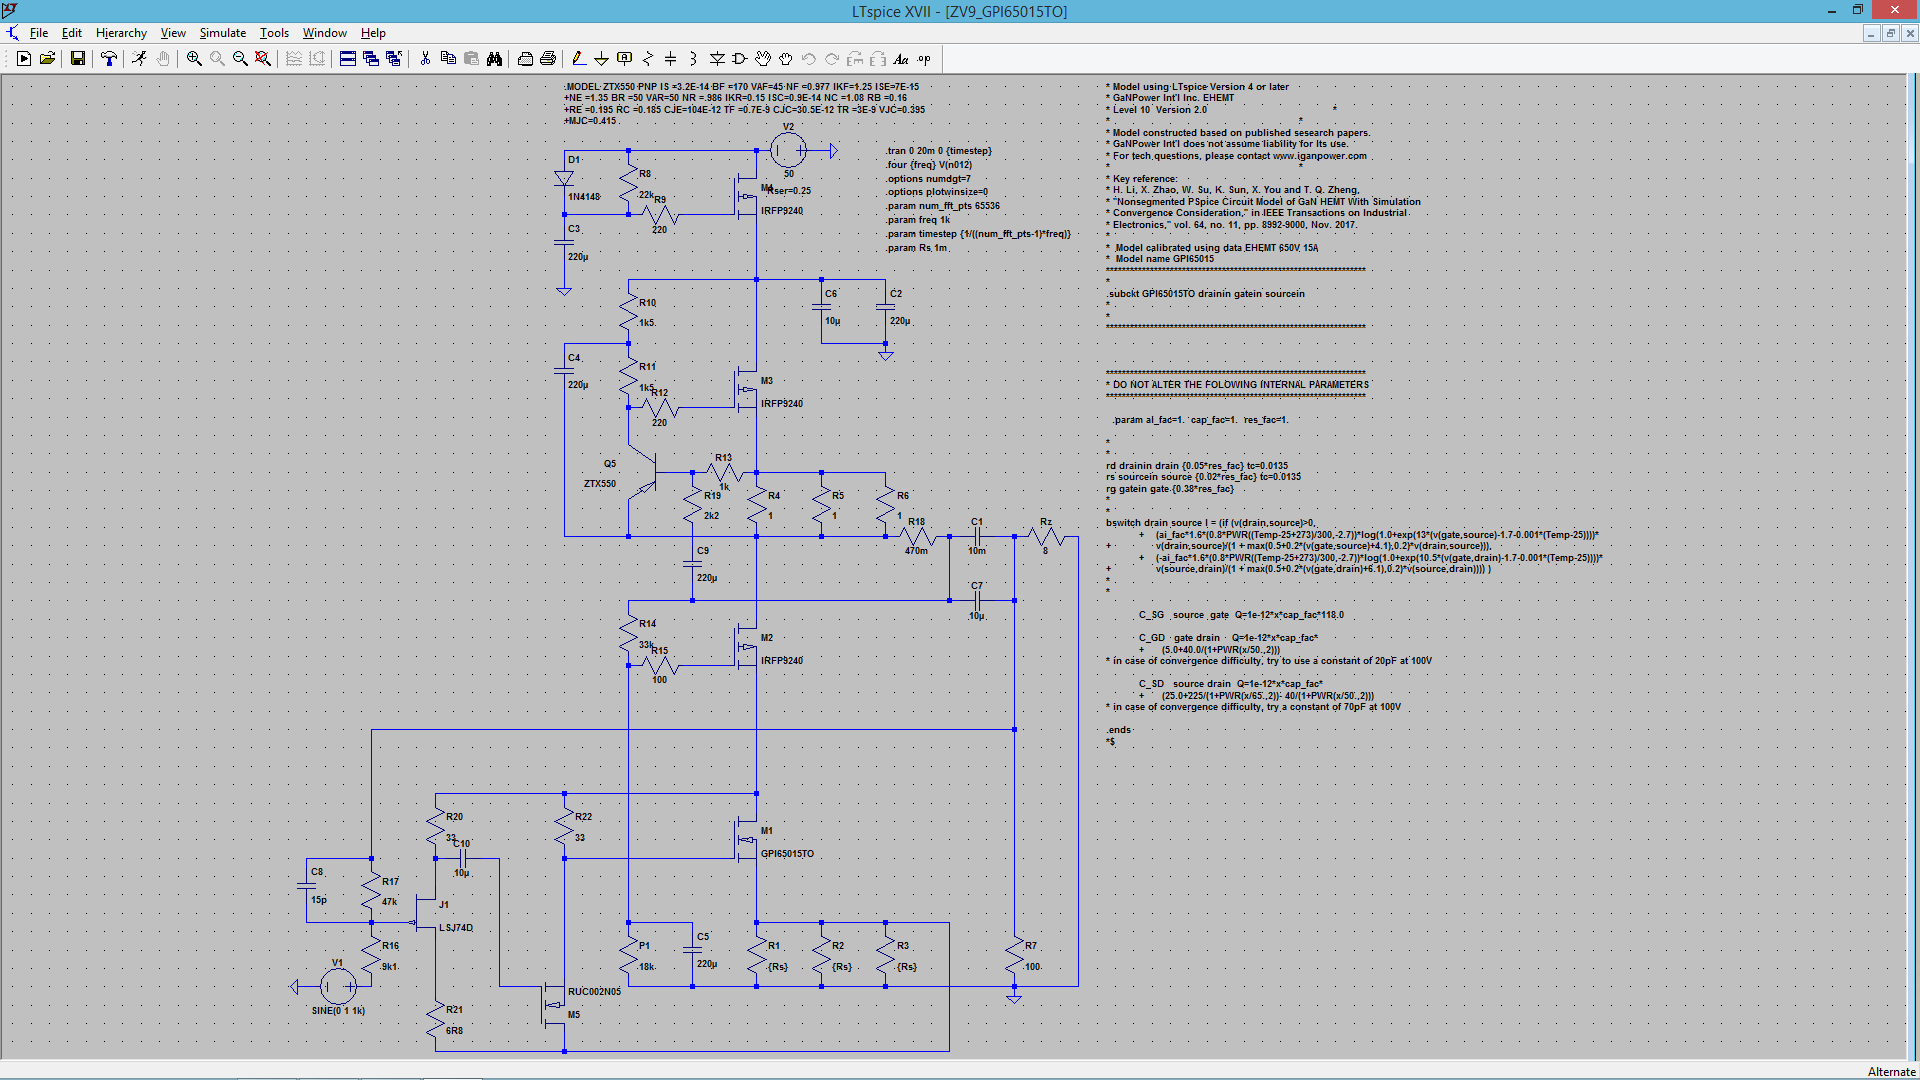Click the Cascade windows icon
The width and height of the screenshot is (1920, 1080).
(370, 59)
